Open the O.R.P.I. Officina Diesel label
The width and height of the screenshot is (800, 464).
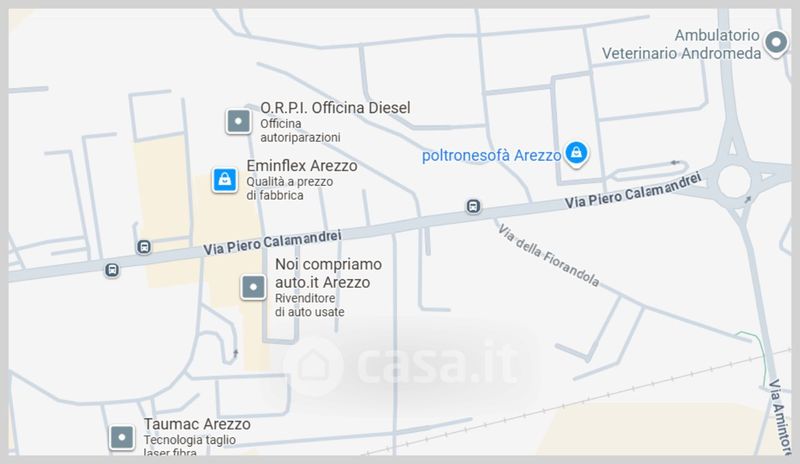click(335, 108)
